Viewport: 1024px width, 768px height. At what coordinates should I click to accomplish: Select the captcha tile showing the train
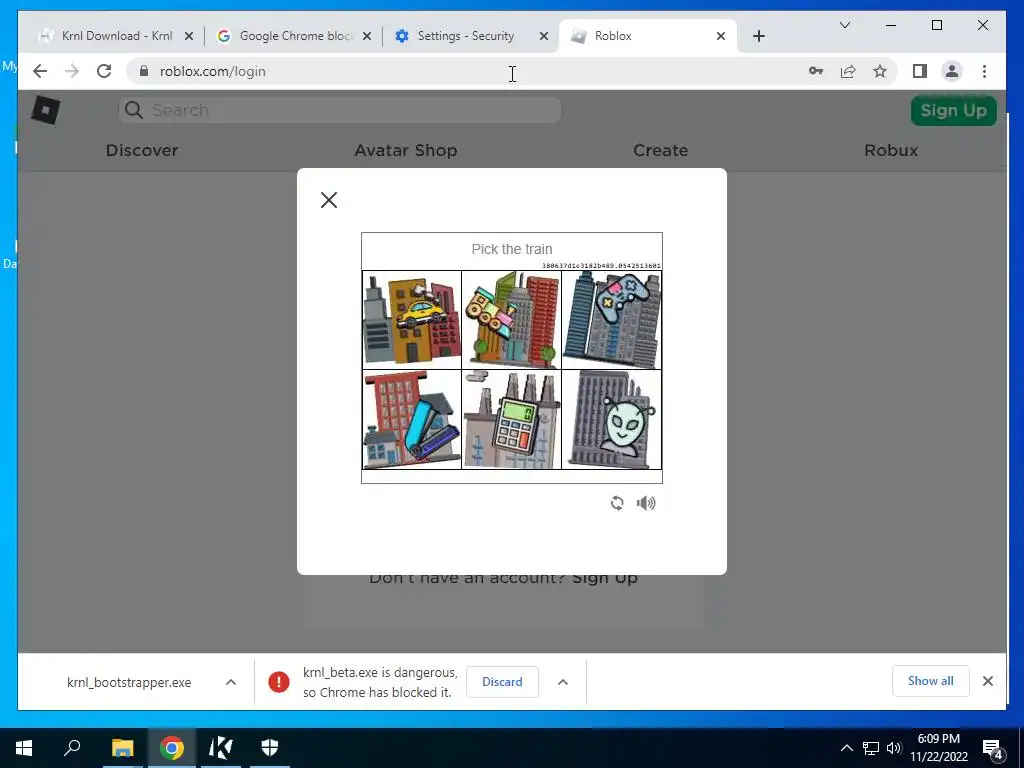pos(511,320)
